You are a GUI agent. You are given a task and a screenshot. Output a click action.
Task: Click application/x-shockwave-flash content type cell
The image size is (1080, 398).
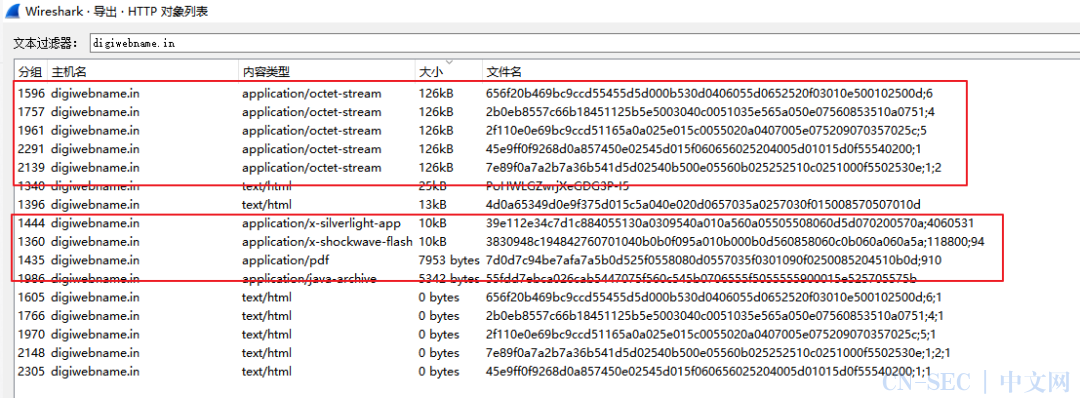pyautogui.click(x=327, y=242)
